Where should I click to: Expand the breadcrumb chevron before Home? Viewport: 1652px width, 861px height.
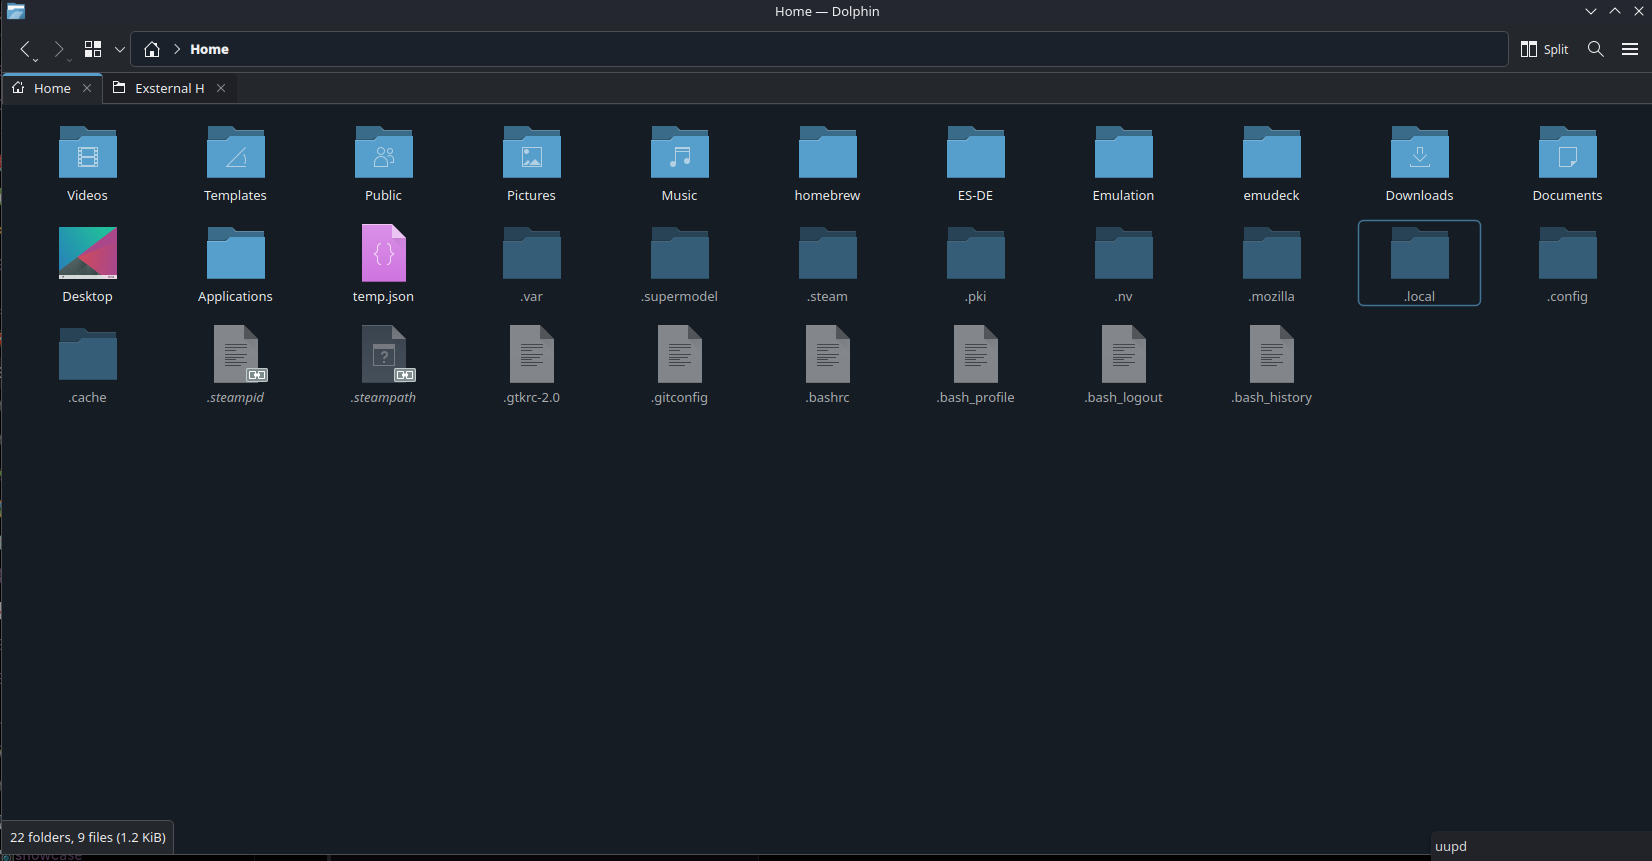pos(177,49)
